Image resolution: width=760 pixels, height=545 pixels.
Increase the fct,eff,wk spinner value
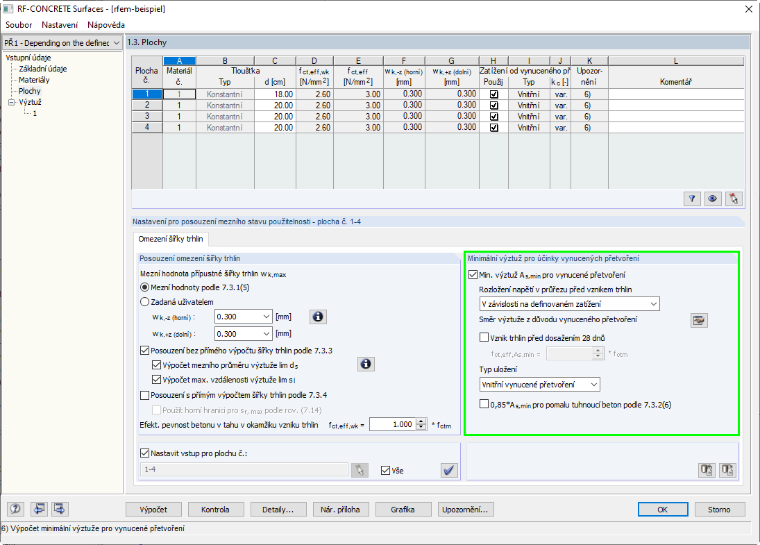[x=422, y=421]
